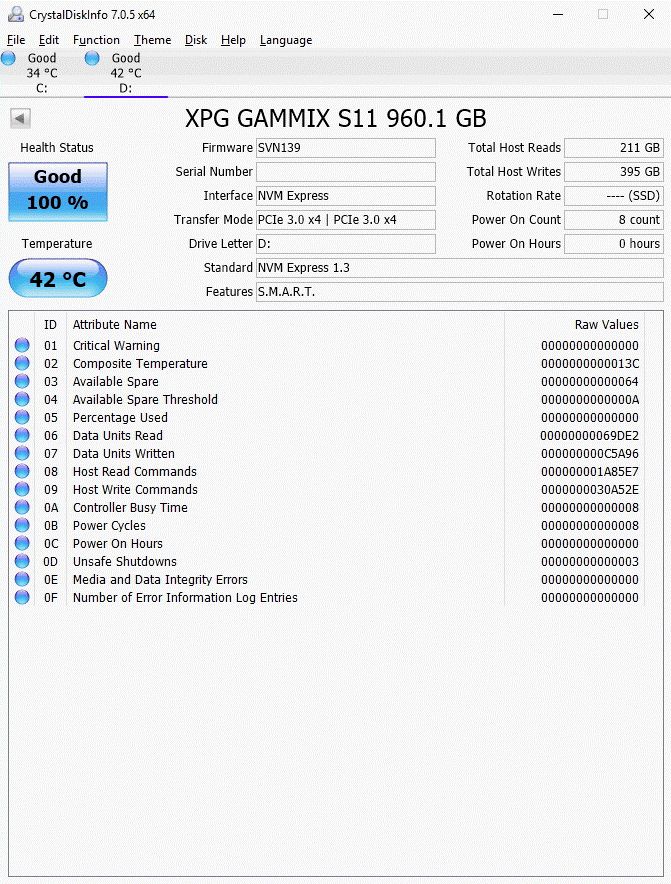
Task: Select raw value 000000001A85E7
Action: (590, 472)
